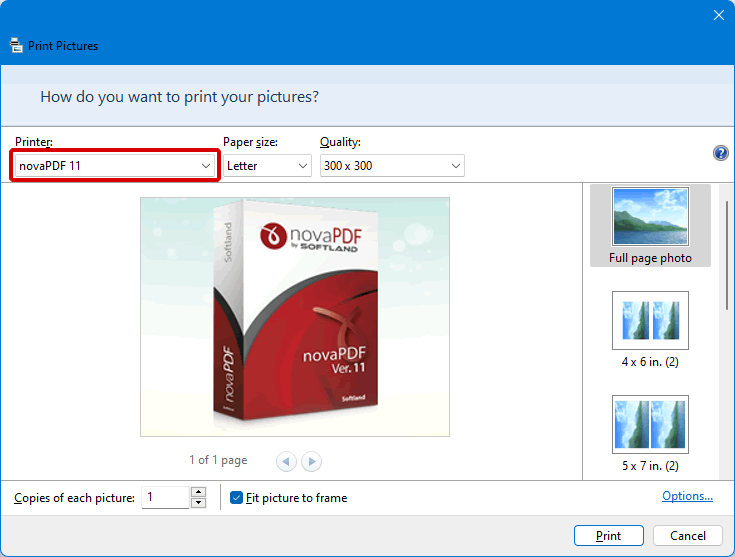Click the Print Pictures printer icon
This screenshot has width=735, height=557.
click(16, 45)
